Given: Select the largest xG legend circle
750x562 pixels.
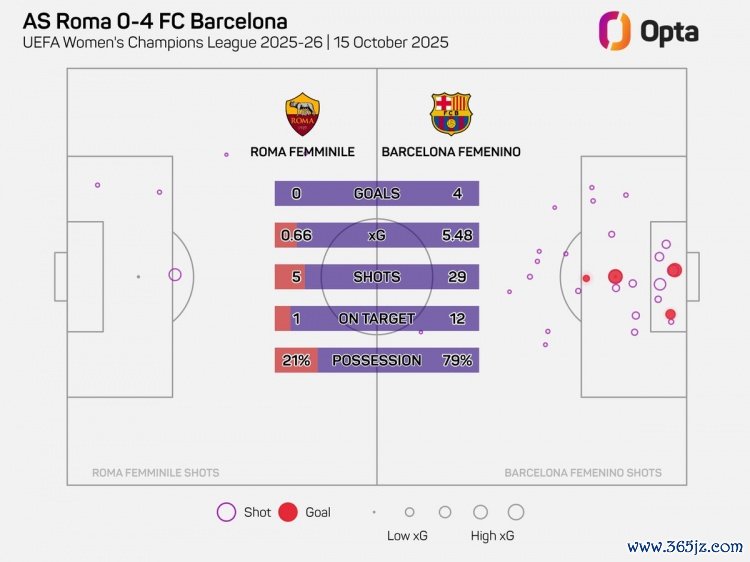Looking at the screenshot, I should pyautogui.click(x=516, y=512).
